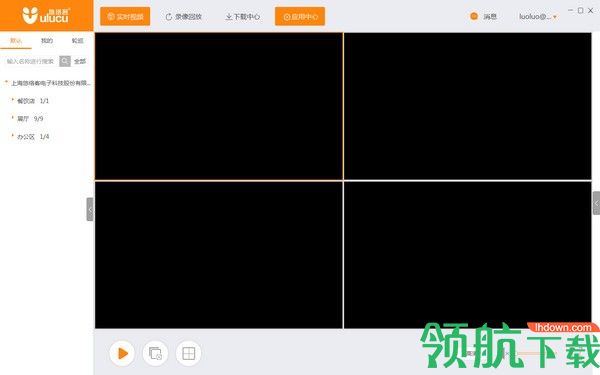Minimize the ulucu window

pyautogui.click(x=571, y=10)
